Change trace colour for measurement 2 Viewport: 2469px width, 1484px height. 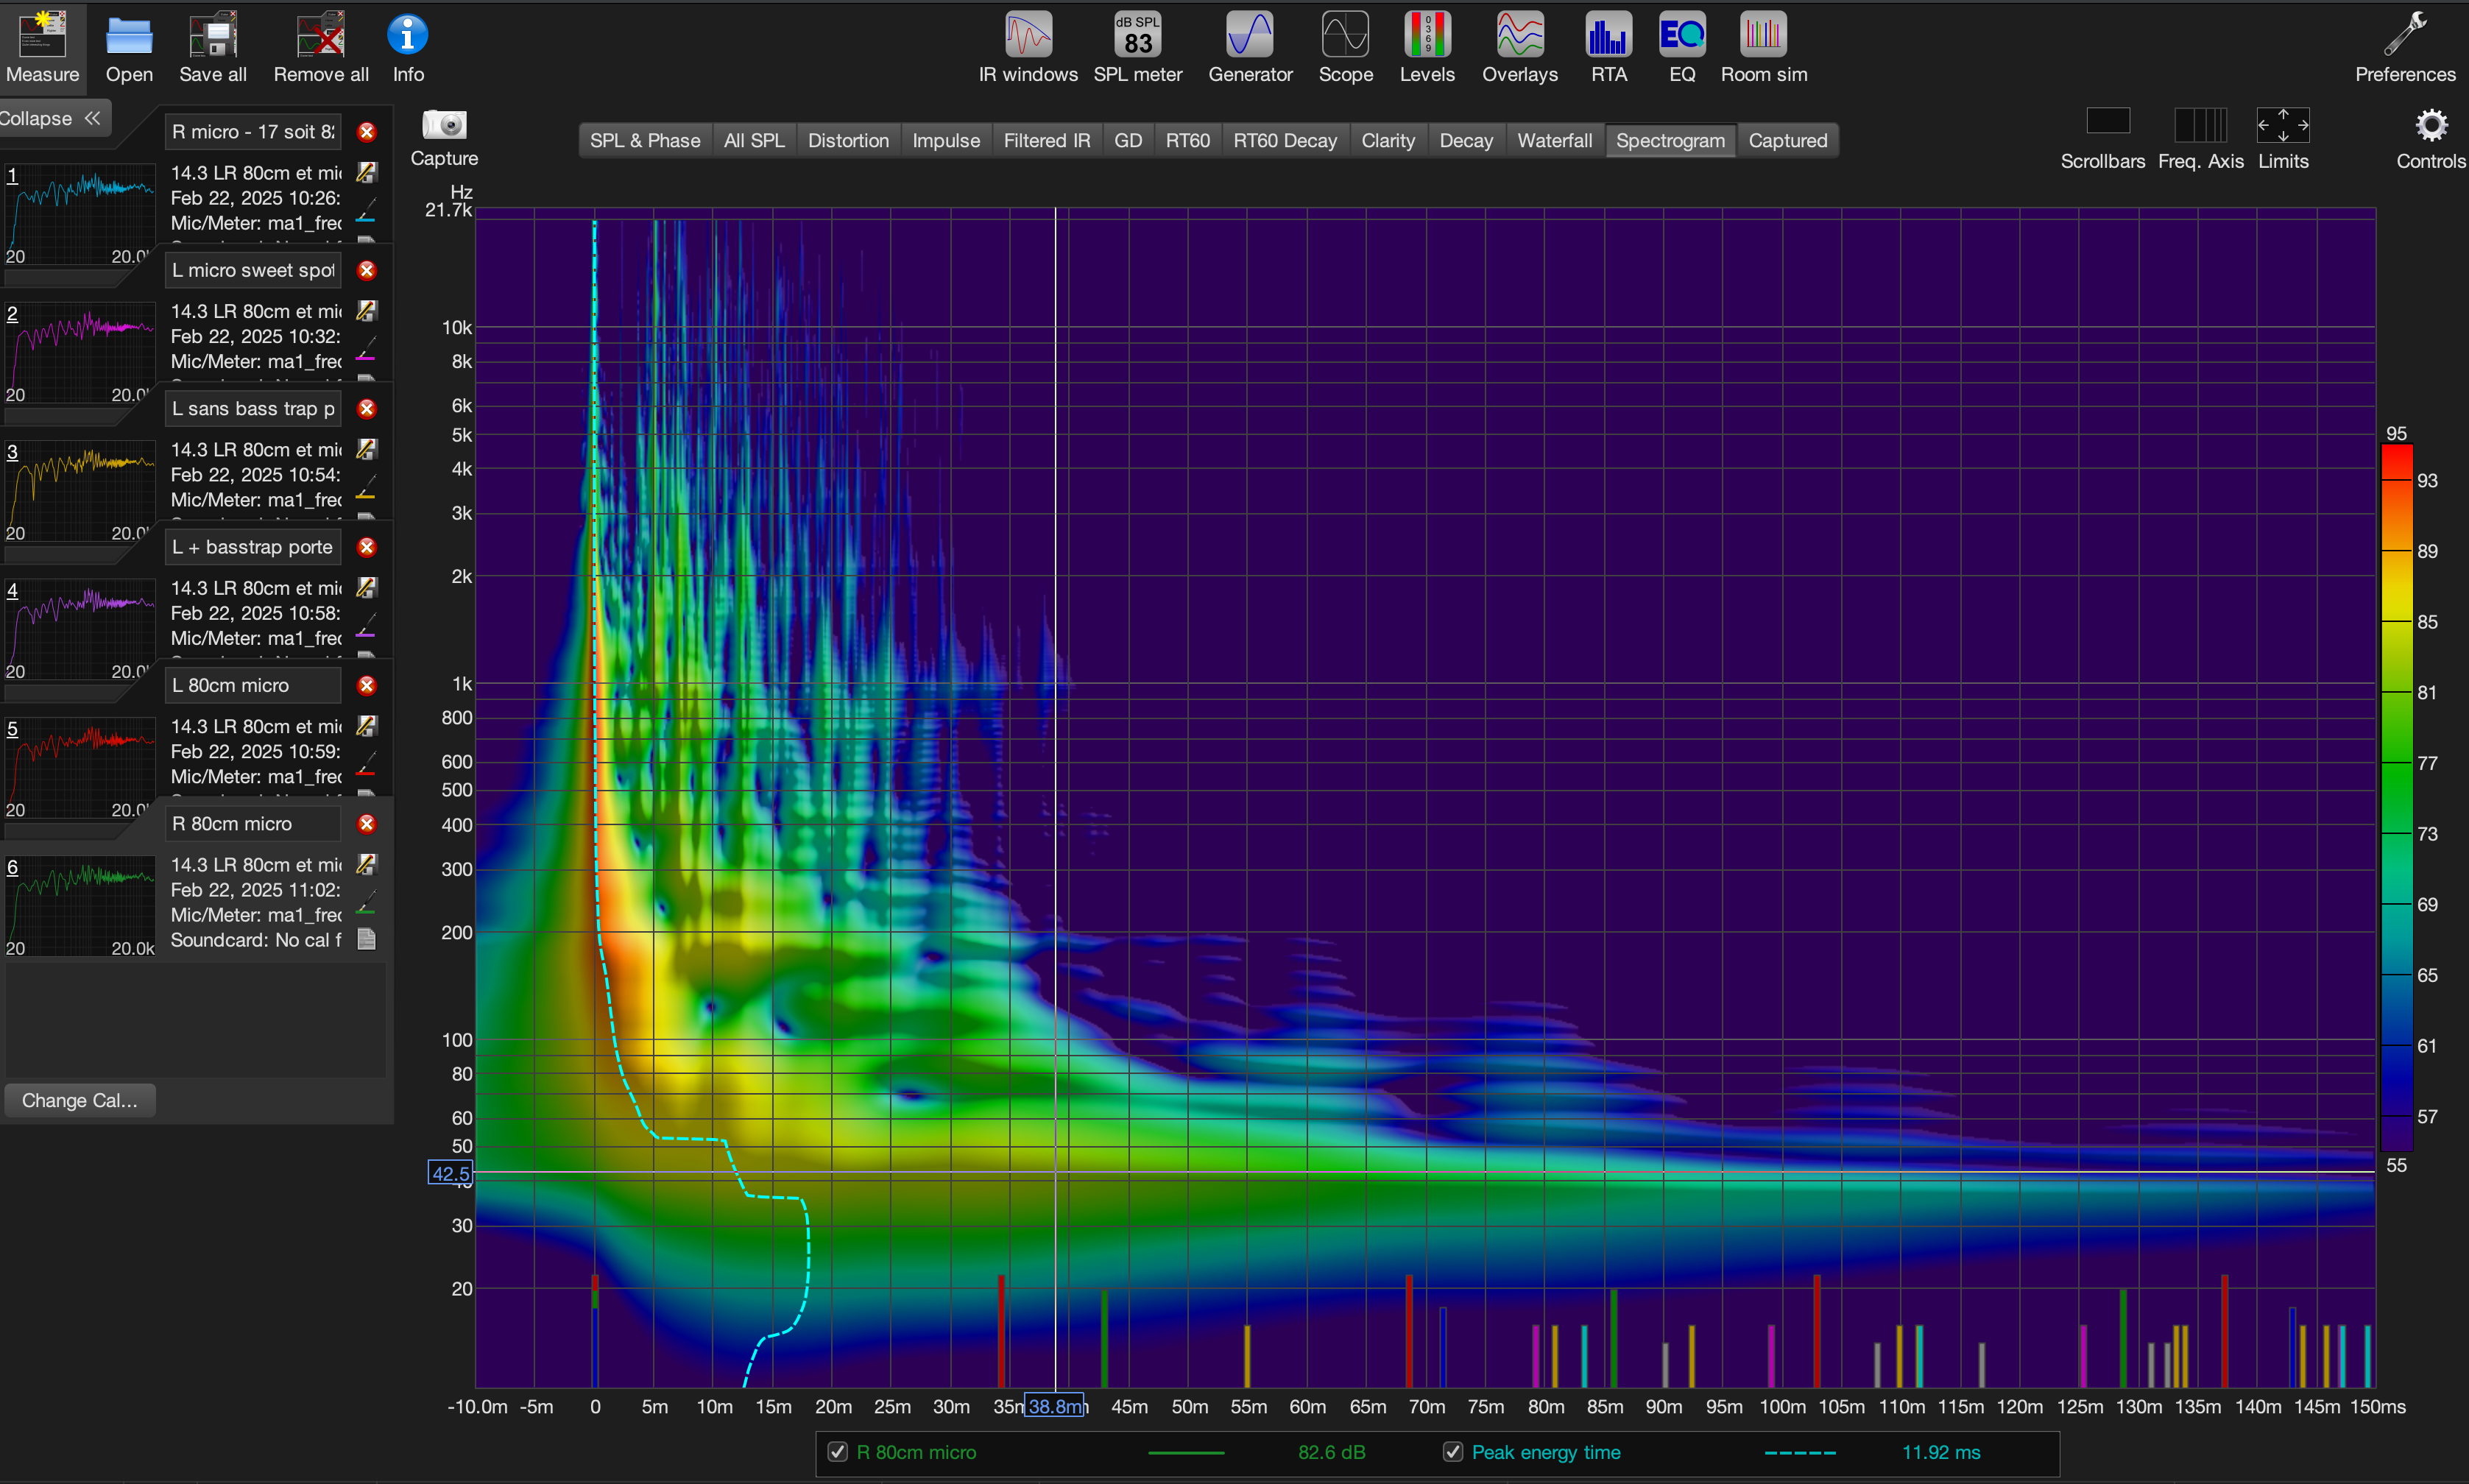click(x=366, y=350)
